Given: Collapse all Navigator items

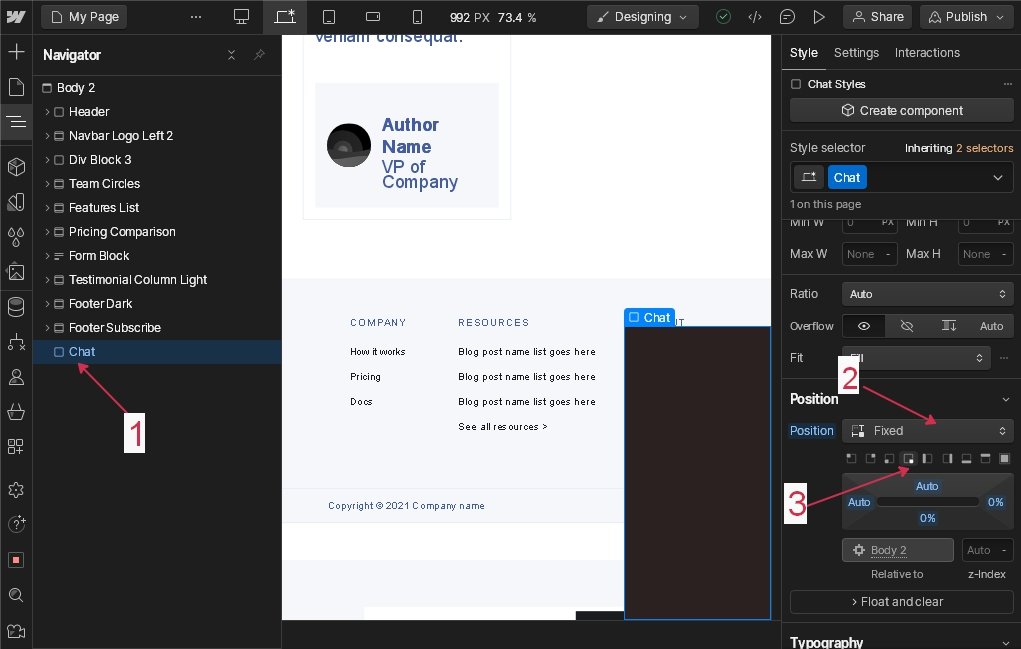Looking at the screenshot, I should point(232,55).
